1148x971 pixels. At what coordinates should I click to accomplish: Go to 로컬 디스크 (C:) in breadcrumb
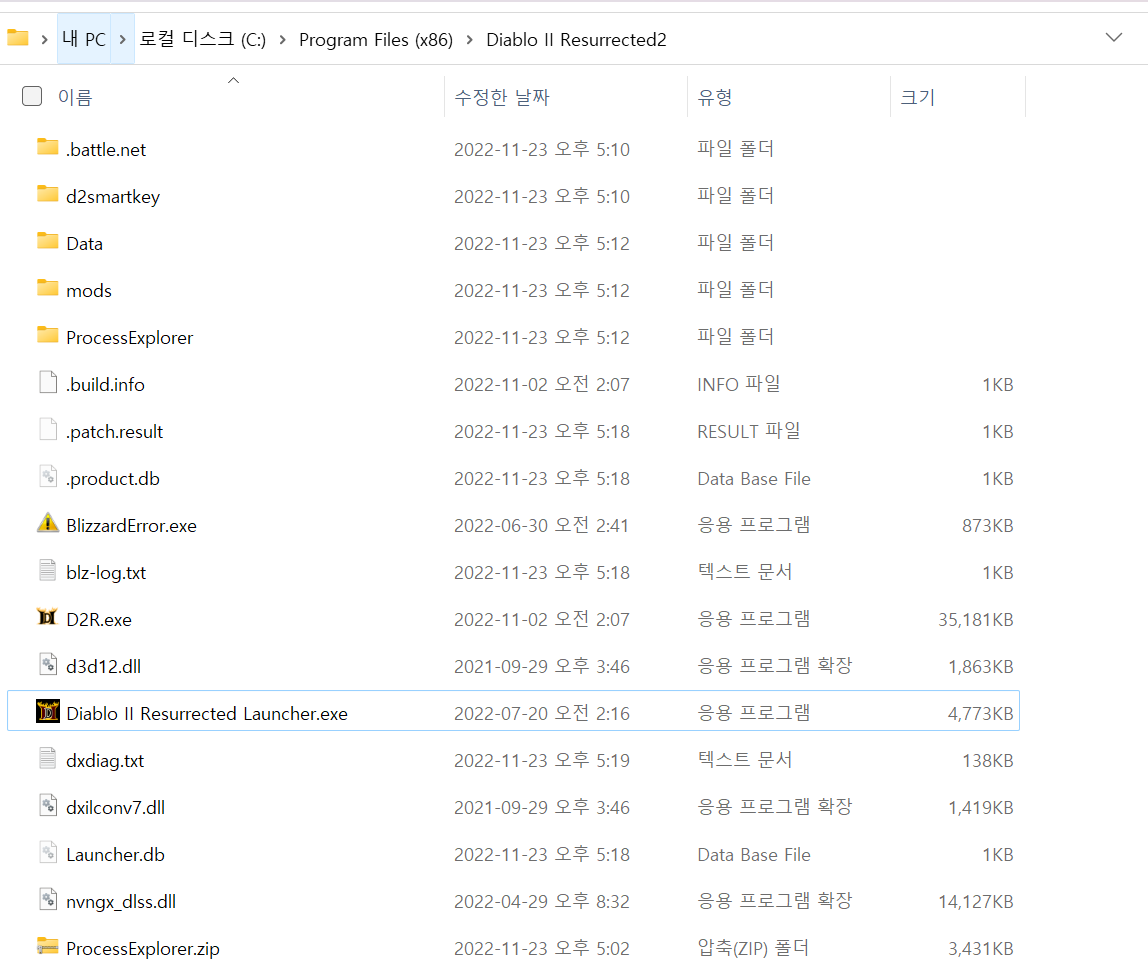pyautogui.click(x=203, y=39)
